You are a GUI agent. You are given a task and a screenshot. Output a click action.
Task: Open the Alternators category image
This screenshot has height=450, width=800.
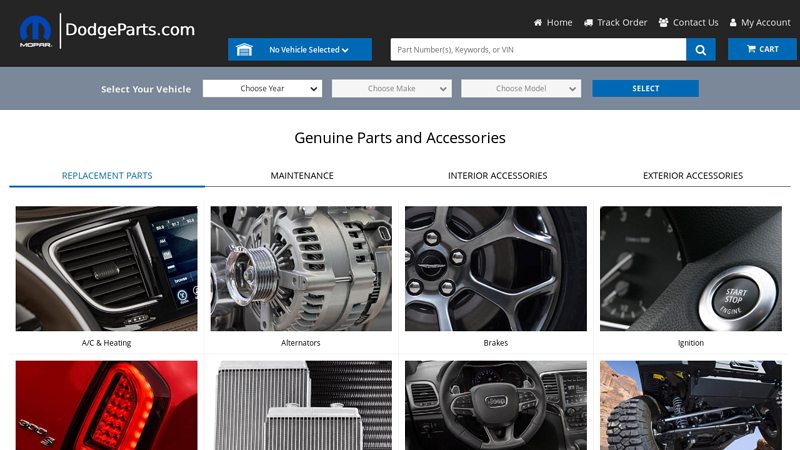(301, 268)
